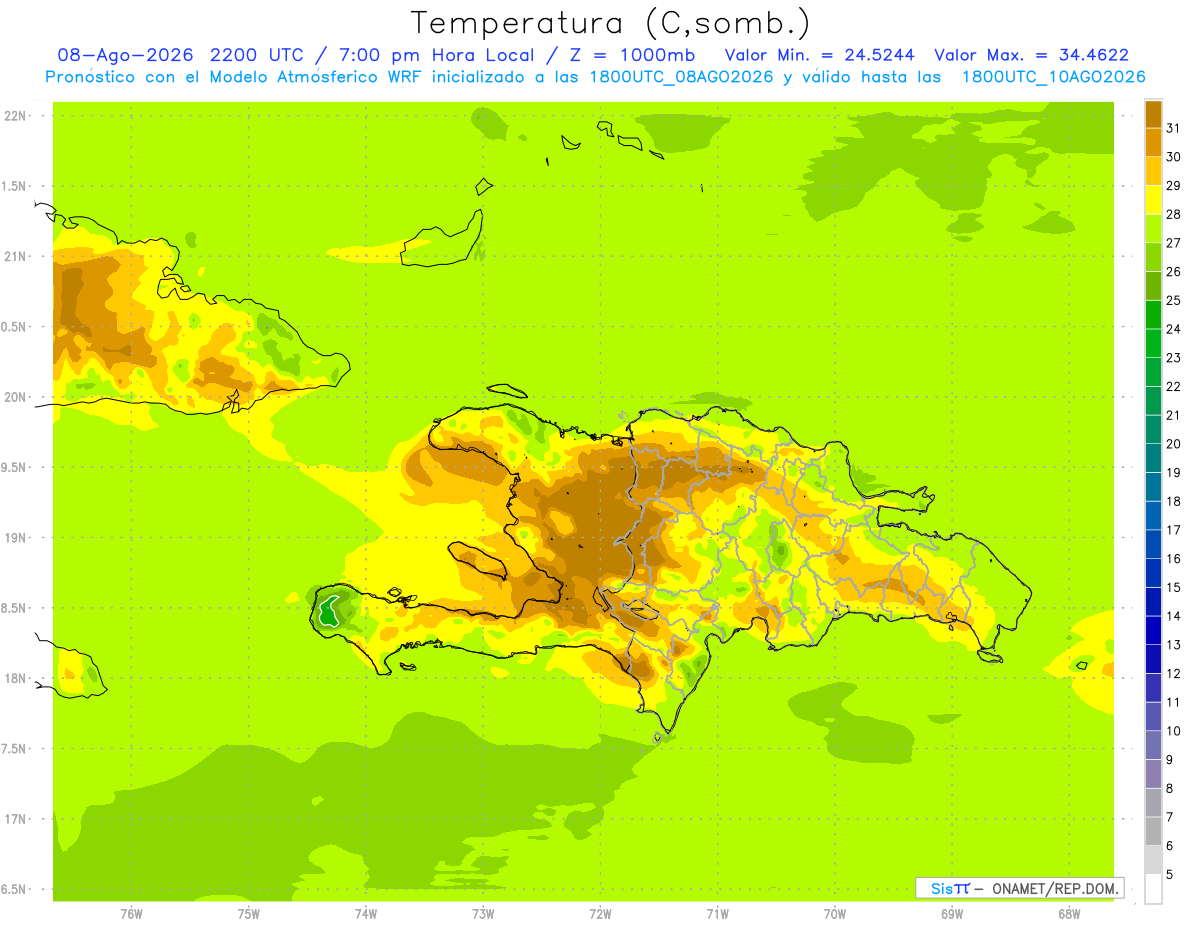
Task: Click the '17N' latitude label
Action: coord(15,819)
